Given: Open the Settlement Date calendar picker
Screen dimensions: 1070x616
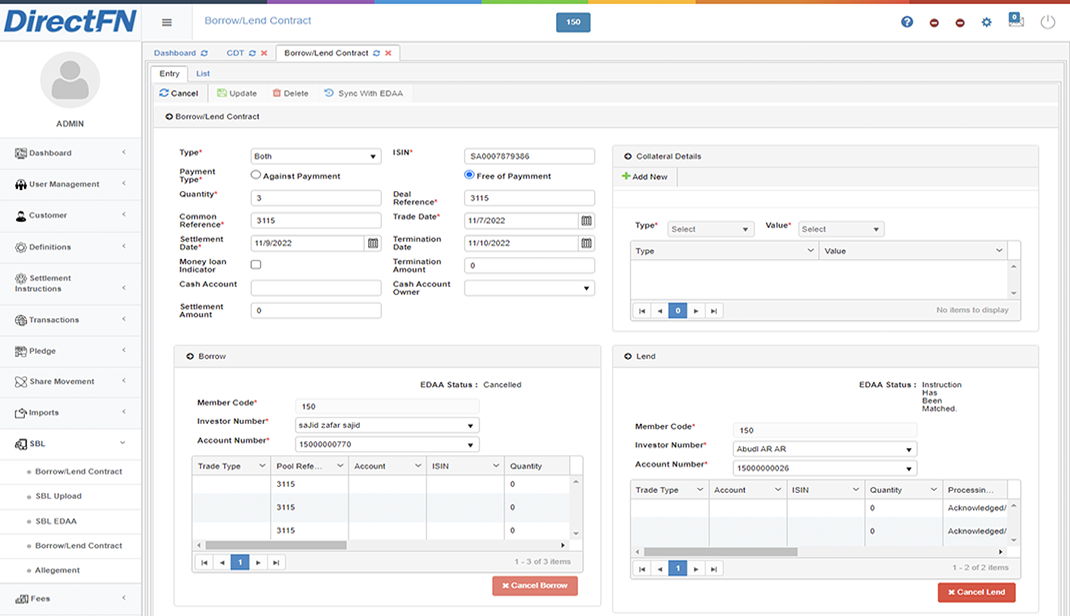Looking at the screenshot, I should [x=373, y=243].
